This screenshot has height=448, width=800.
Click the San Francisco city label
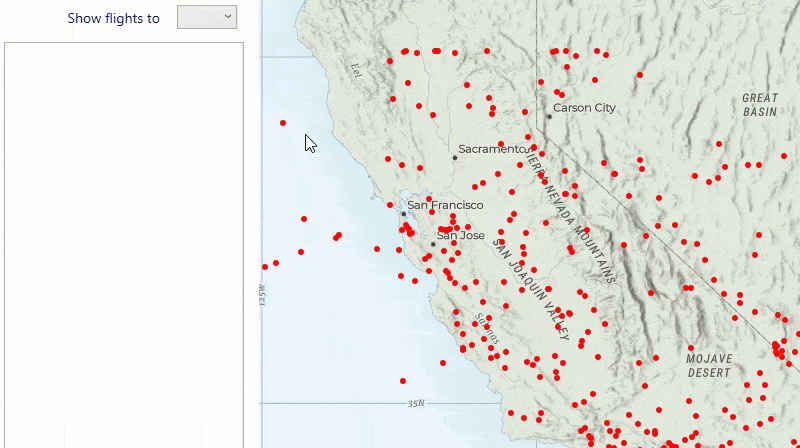(445, 205)
